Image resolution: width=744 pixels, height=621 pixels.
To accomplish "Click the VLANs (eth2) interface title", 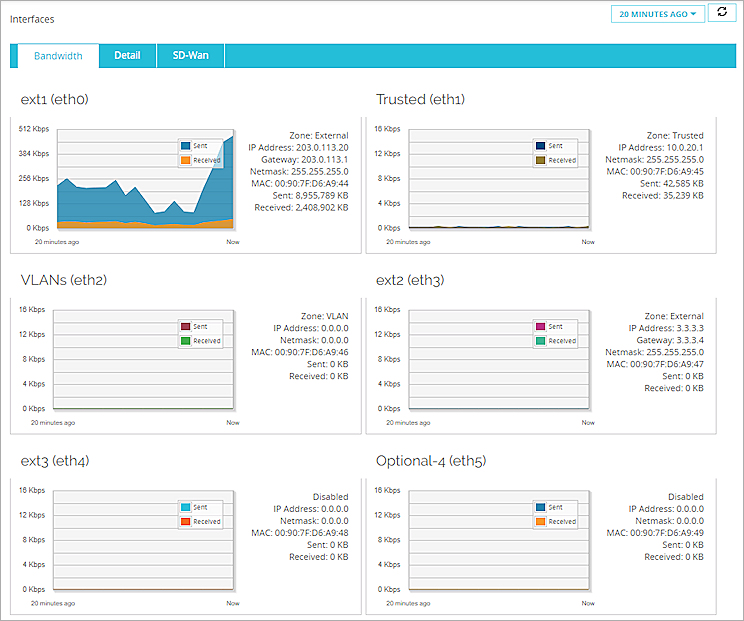I will click(x=64, y=280).
